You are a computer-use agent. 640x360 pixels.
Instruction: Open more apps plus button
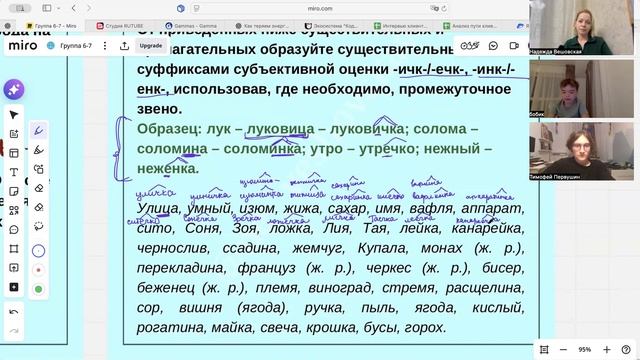pos(14,287)
